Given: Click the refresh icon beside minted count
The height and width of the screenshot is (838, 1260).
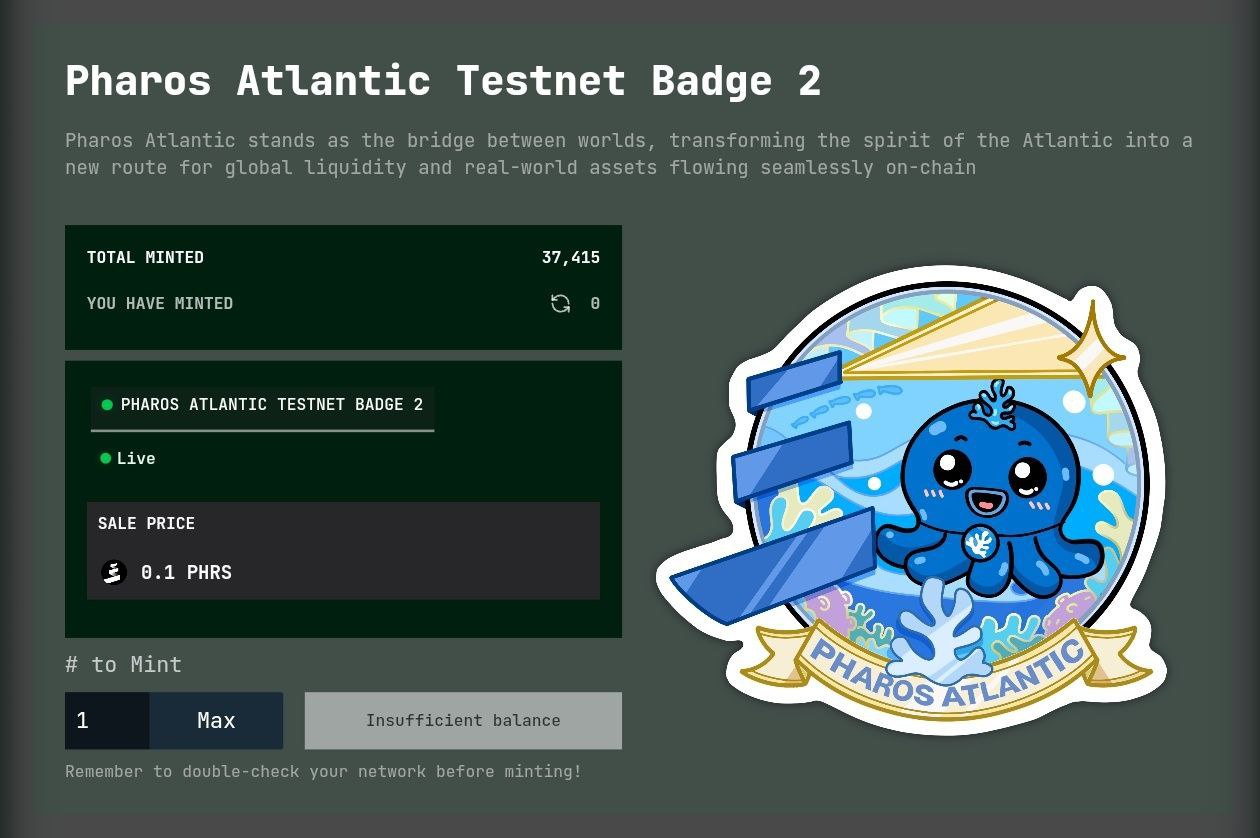Looking at the screenshot, I should (560, 303).
